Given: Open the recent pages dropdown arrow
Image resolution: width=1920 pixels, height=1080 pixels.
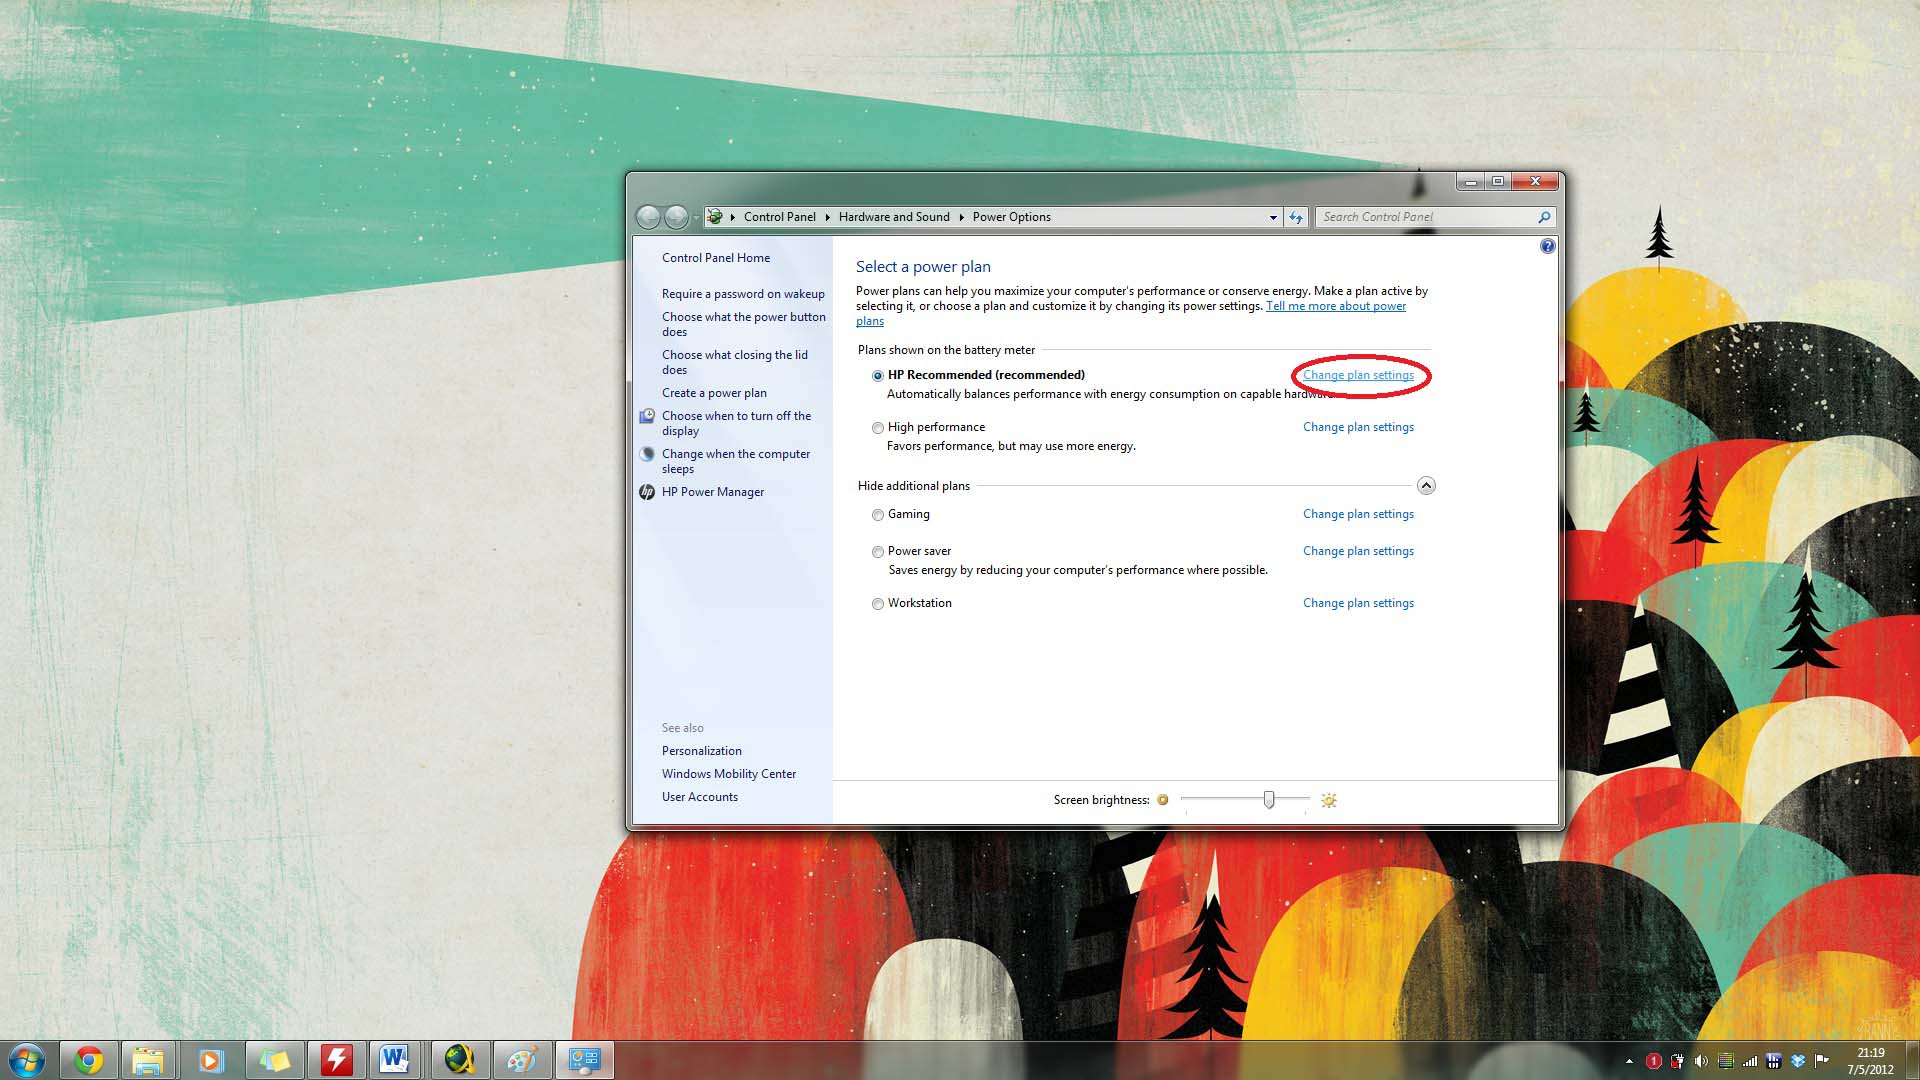Looking at the screenshot, I should coord(696,218).
